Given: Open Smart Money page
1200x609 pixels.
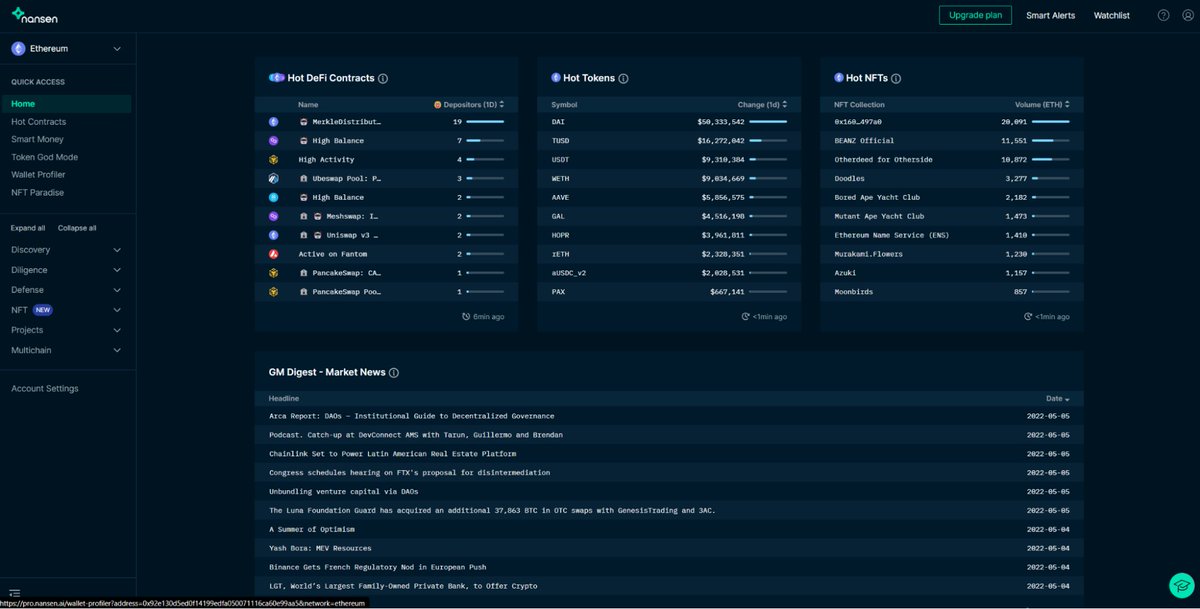Looking at the screenshot, I should [37, 139].
